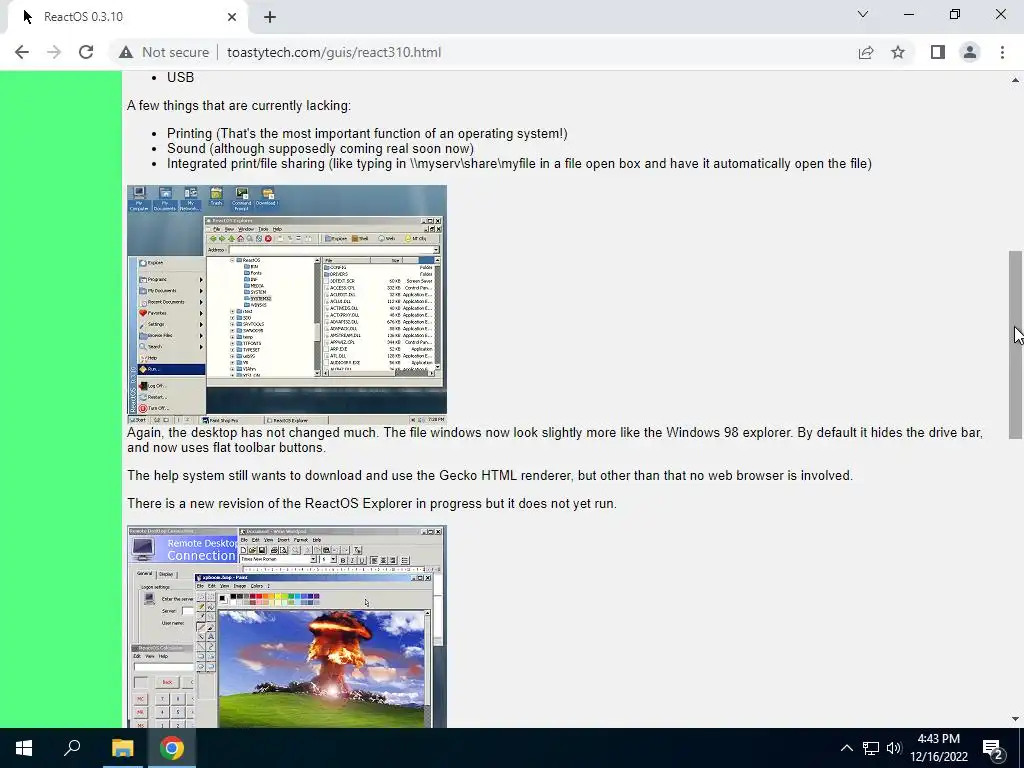The height and width of the screenshot is (768, 1024).
Task: Open the Windows Start menu
Action: pyautogui.click(x=24, y=748)
